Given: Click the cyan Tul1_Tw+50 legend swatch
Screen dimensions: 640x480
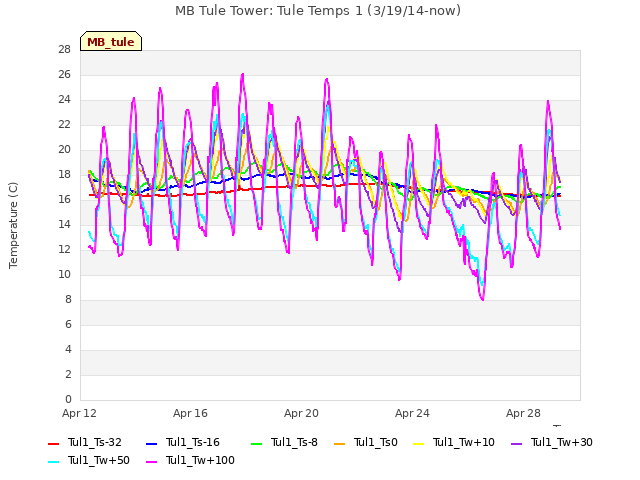Looking at the screenshot, I should point(53,462).
